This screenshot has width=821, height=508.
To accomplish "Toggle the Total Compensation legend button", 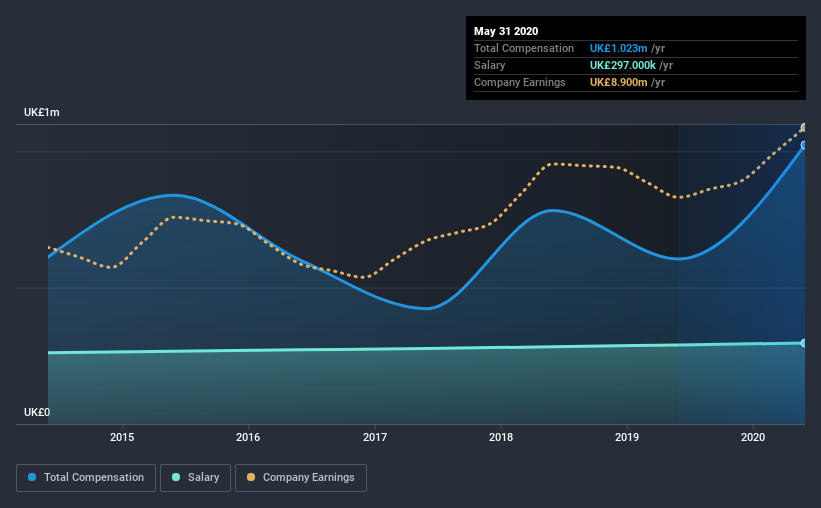I will pos(86,478).
